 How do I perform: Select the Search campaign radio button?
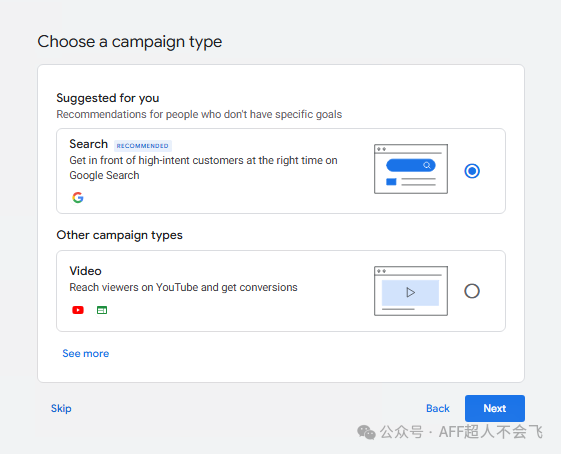click(472, 171)
